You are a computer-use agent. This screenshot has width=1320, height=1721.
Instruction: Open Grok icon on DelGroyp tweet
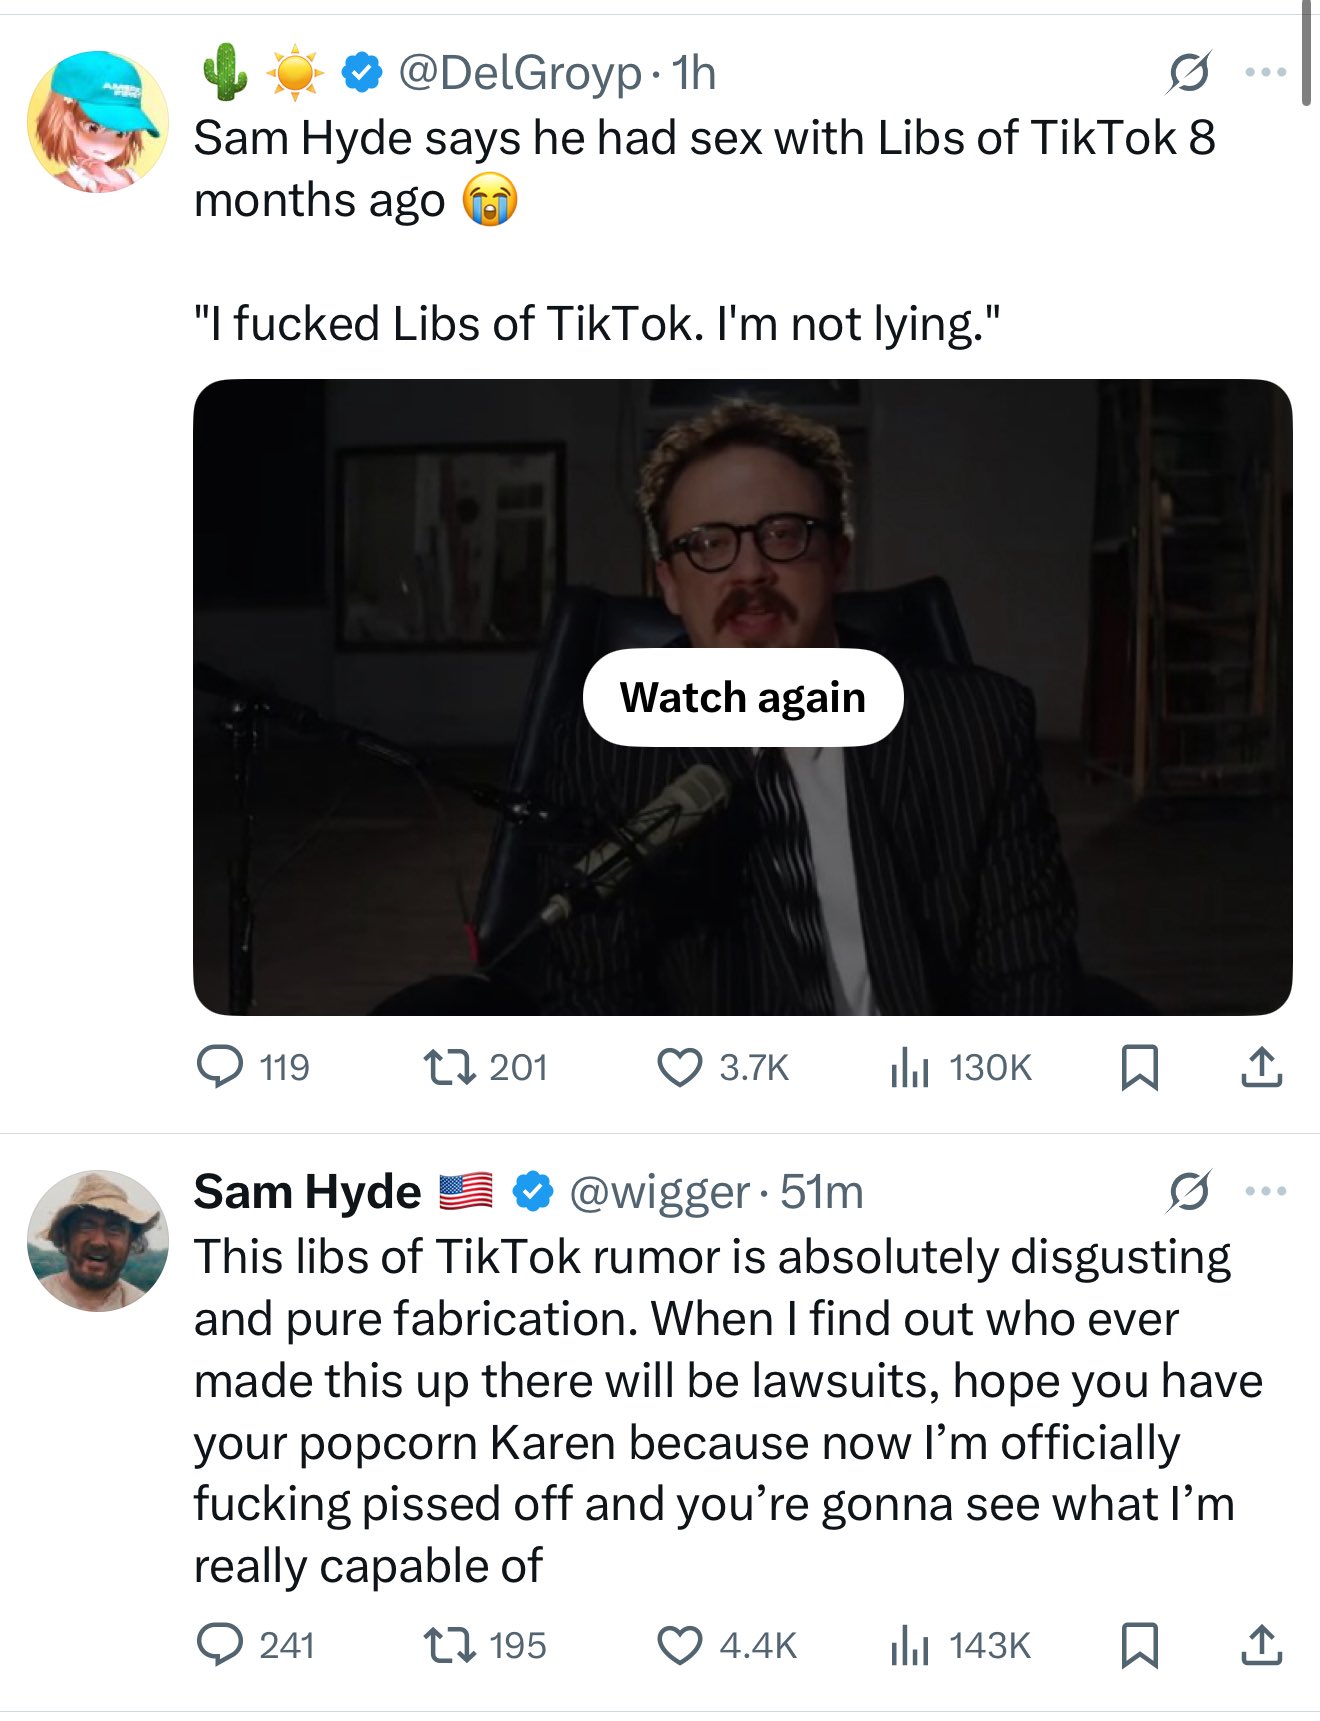(x=1189, y=72)
